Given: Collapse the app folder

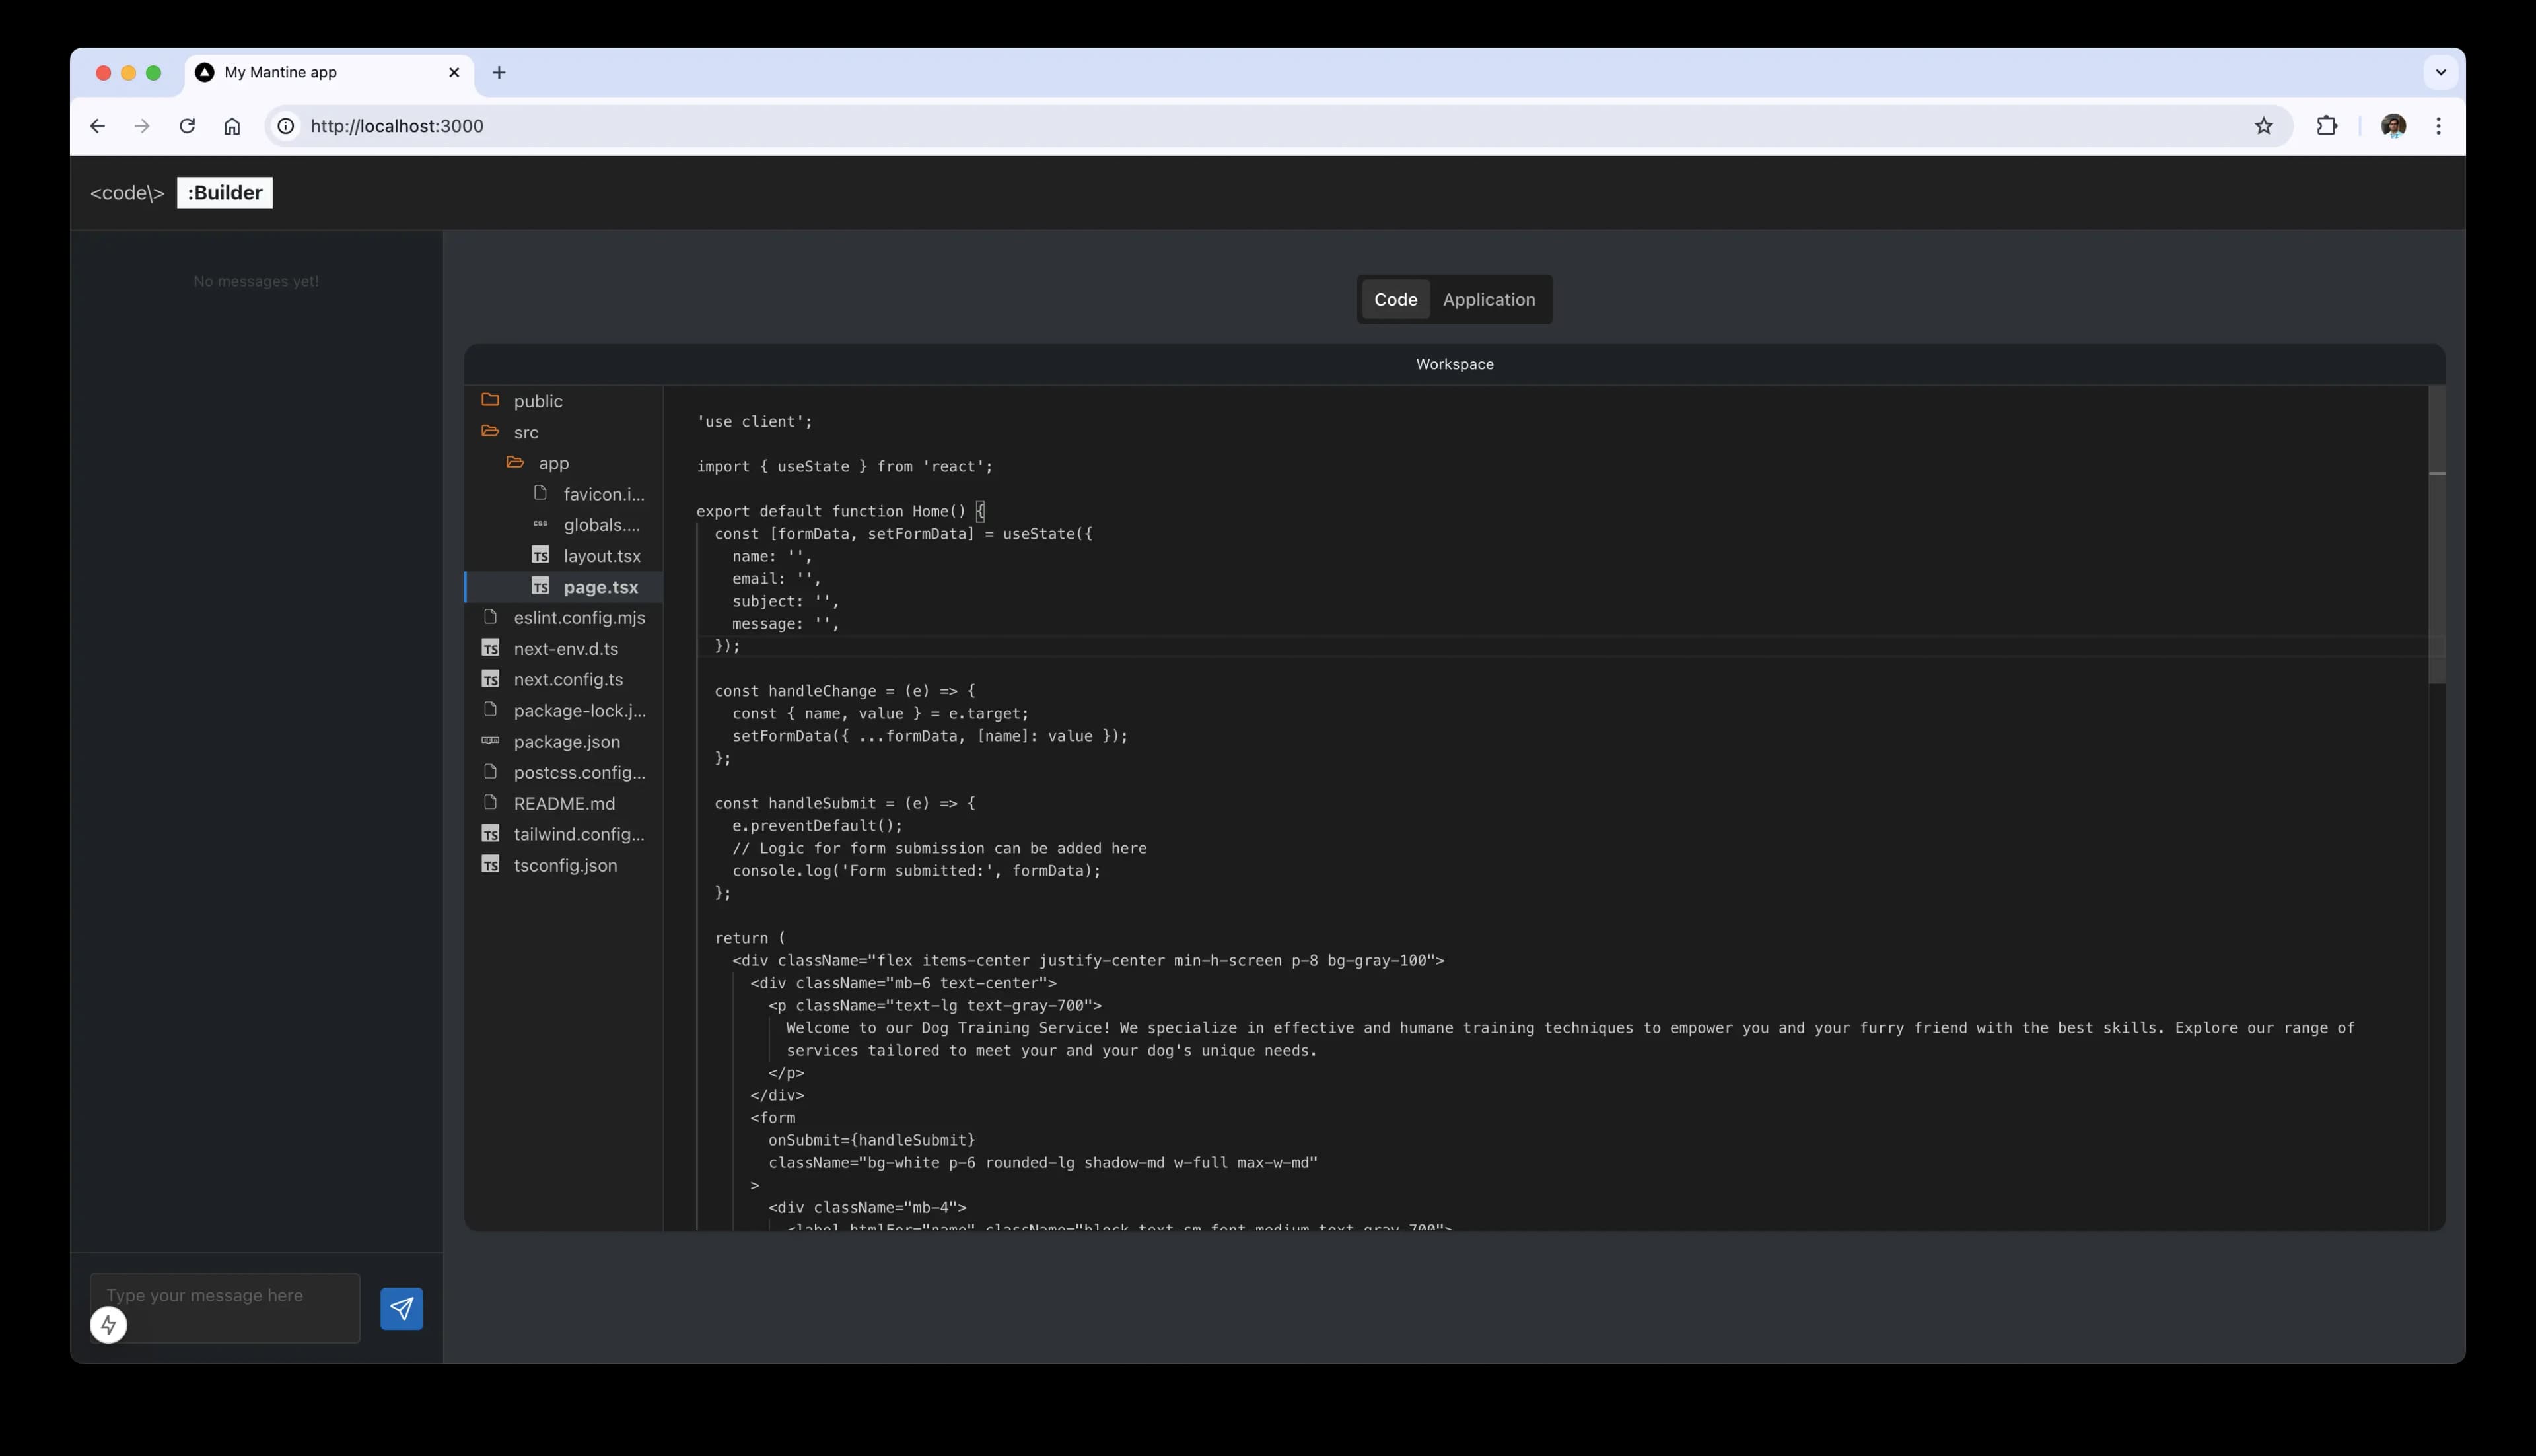Looking at the screenshot, I should (563, 463).
